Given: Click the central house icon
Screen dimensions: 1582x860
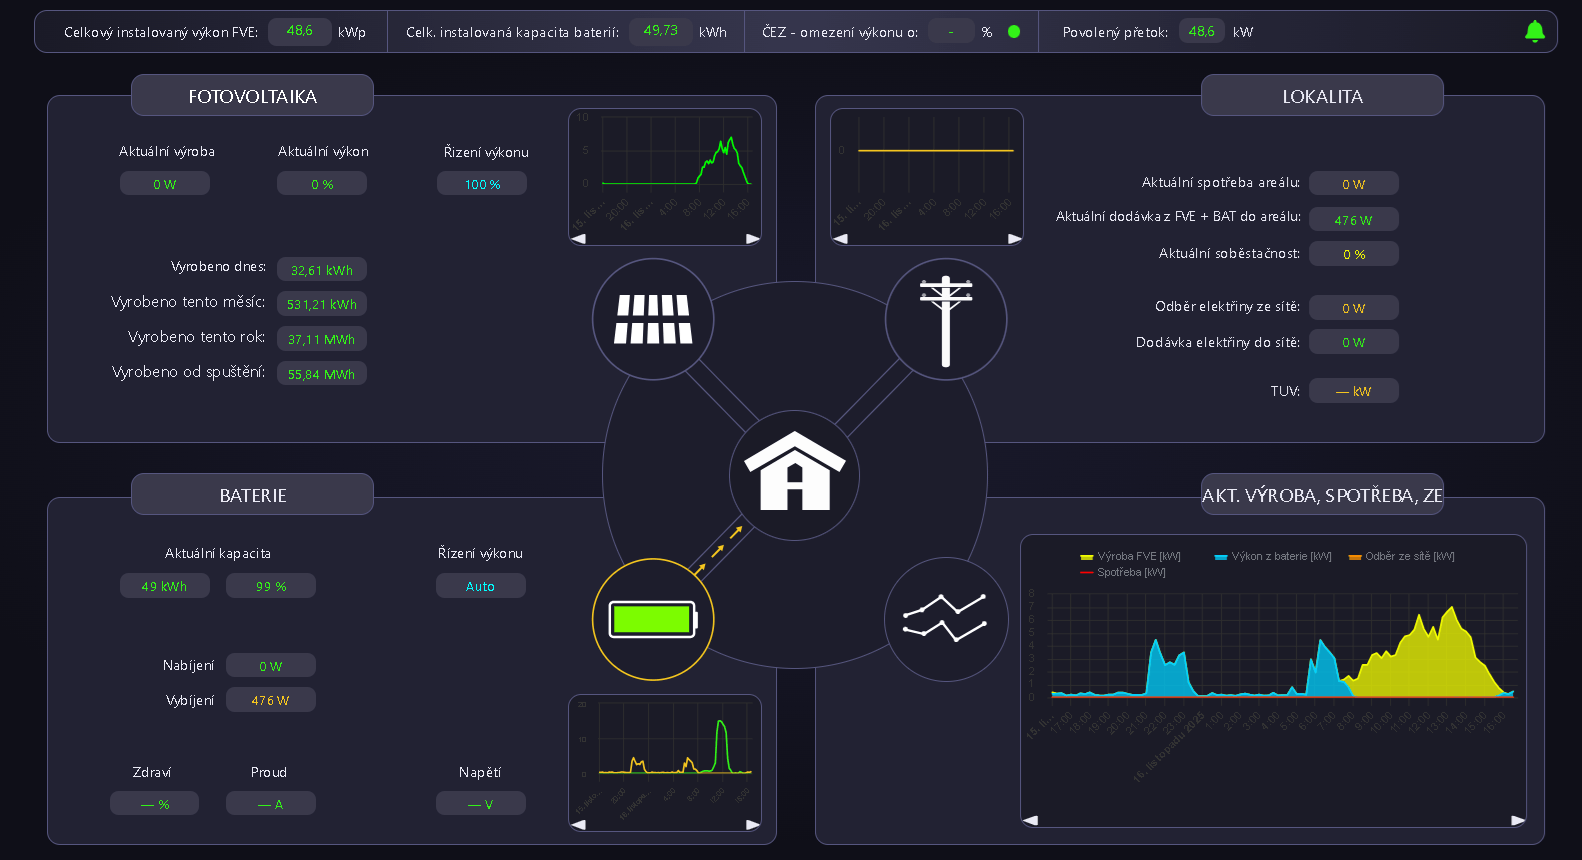Looking at the screenshot, I should click(x=795, y=475).
